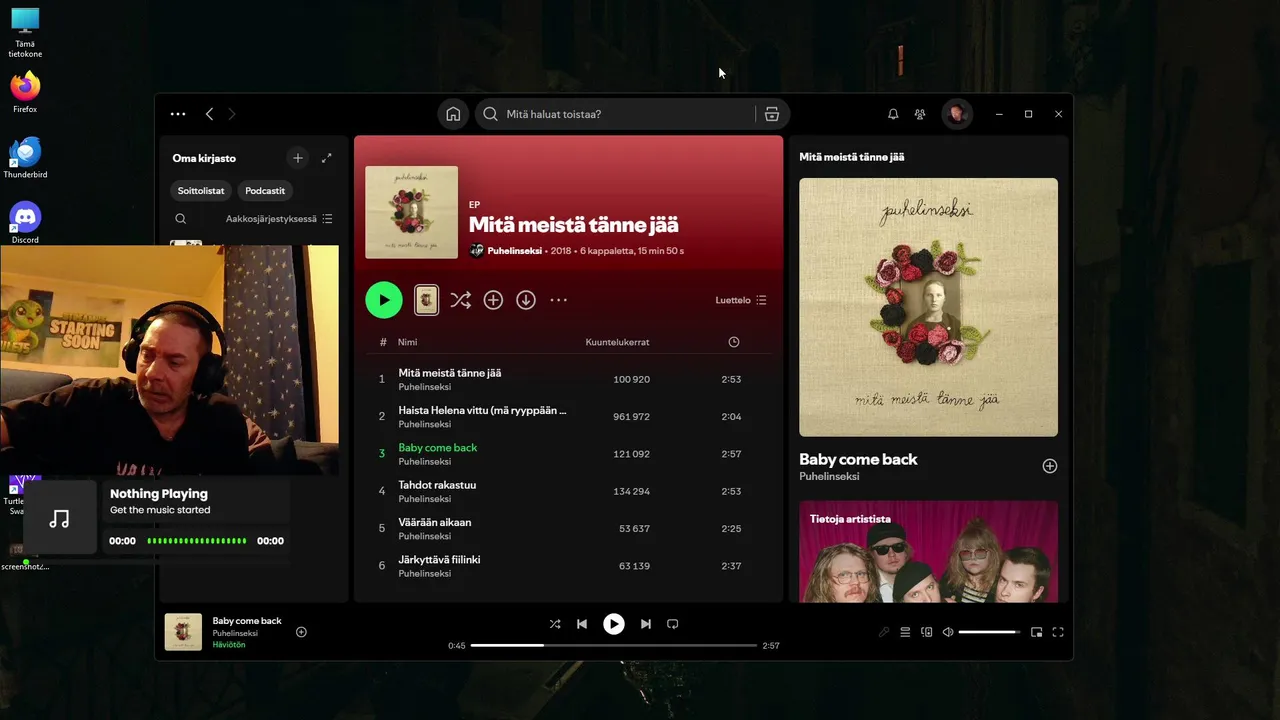Enter full screen mode
The height and width of the screenshot is (720, 1280).
(x=1058, y=632)
